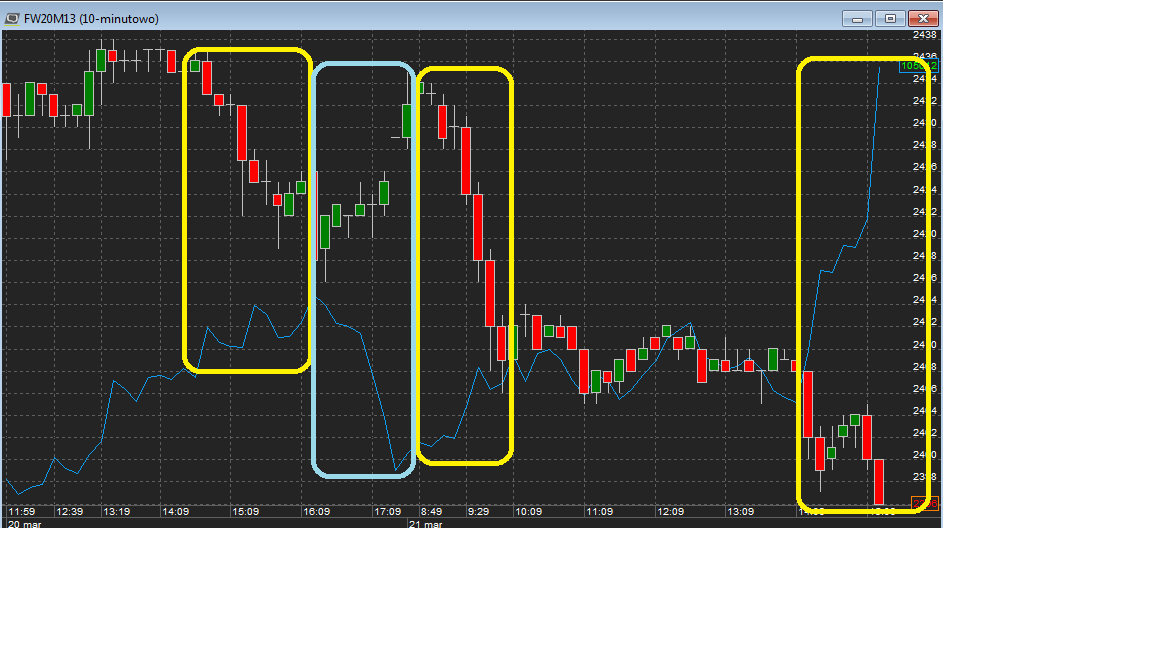Click the 13:09 time axis label
The image size is (1152, 648).
(x=741, y=511)
